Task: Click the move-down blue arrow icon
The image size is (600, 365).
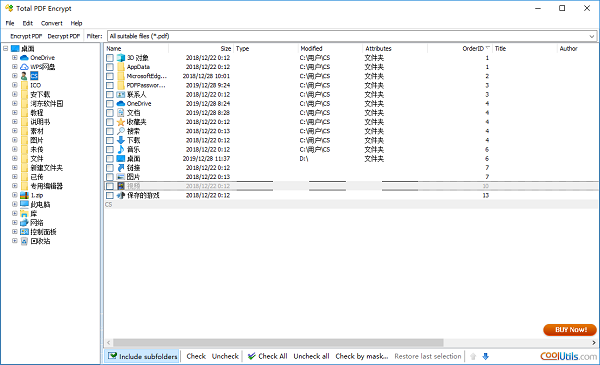Action: [x=486, y=357]
